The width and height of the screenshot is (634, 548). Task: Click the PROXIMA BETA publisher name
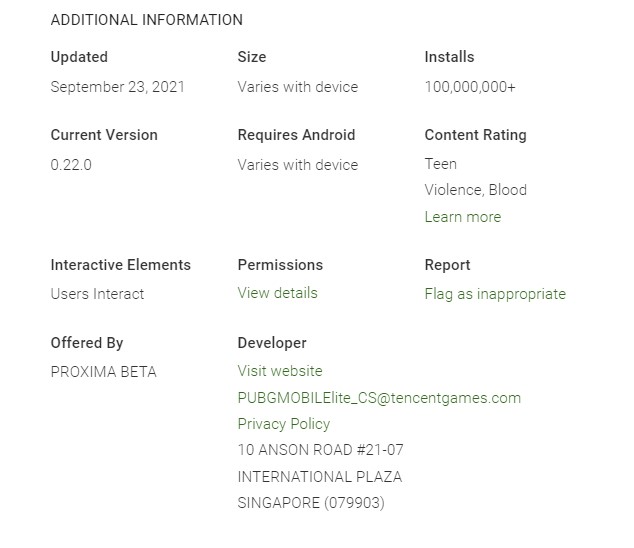click(x=103, y=372)
